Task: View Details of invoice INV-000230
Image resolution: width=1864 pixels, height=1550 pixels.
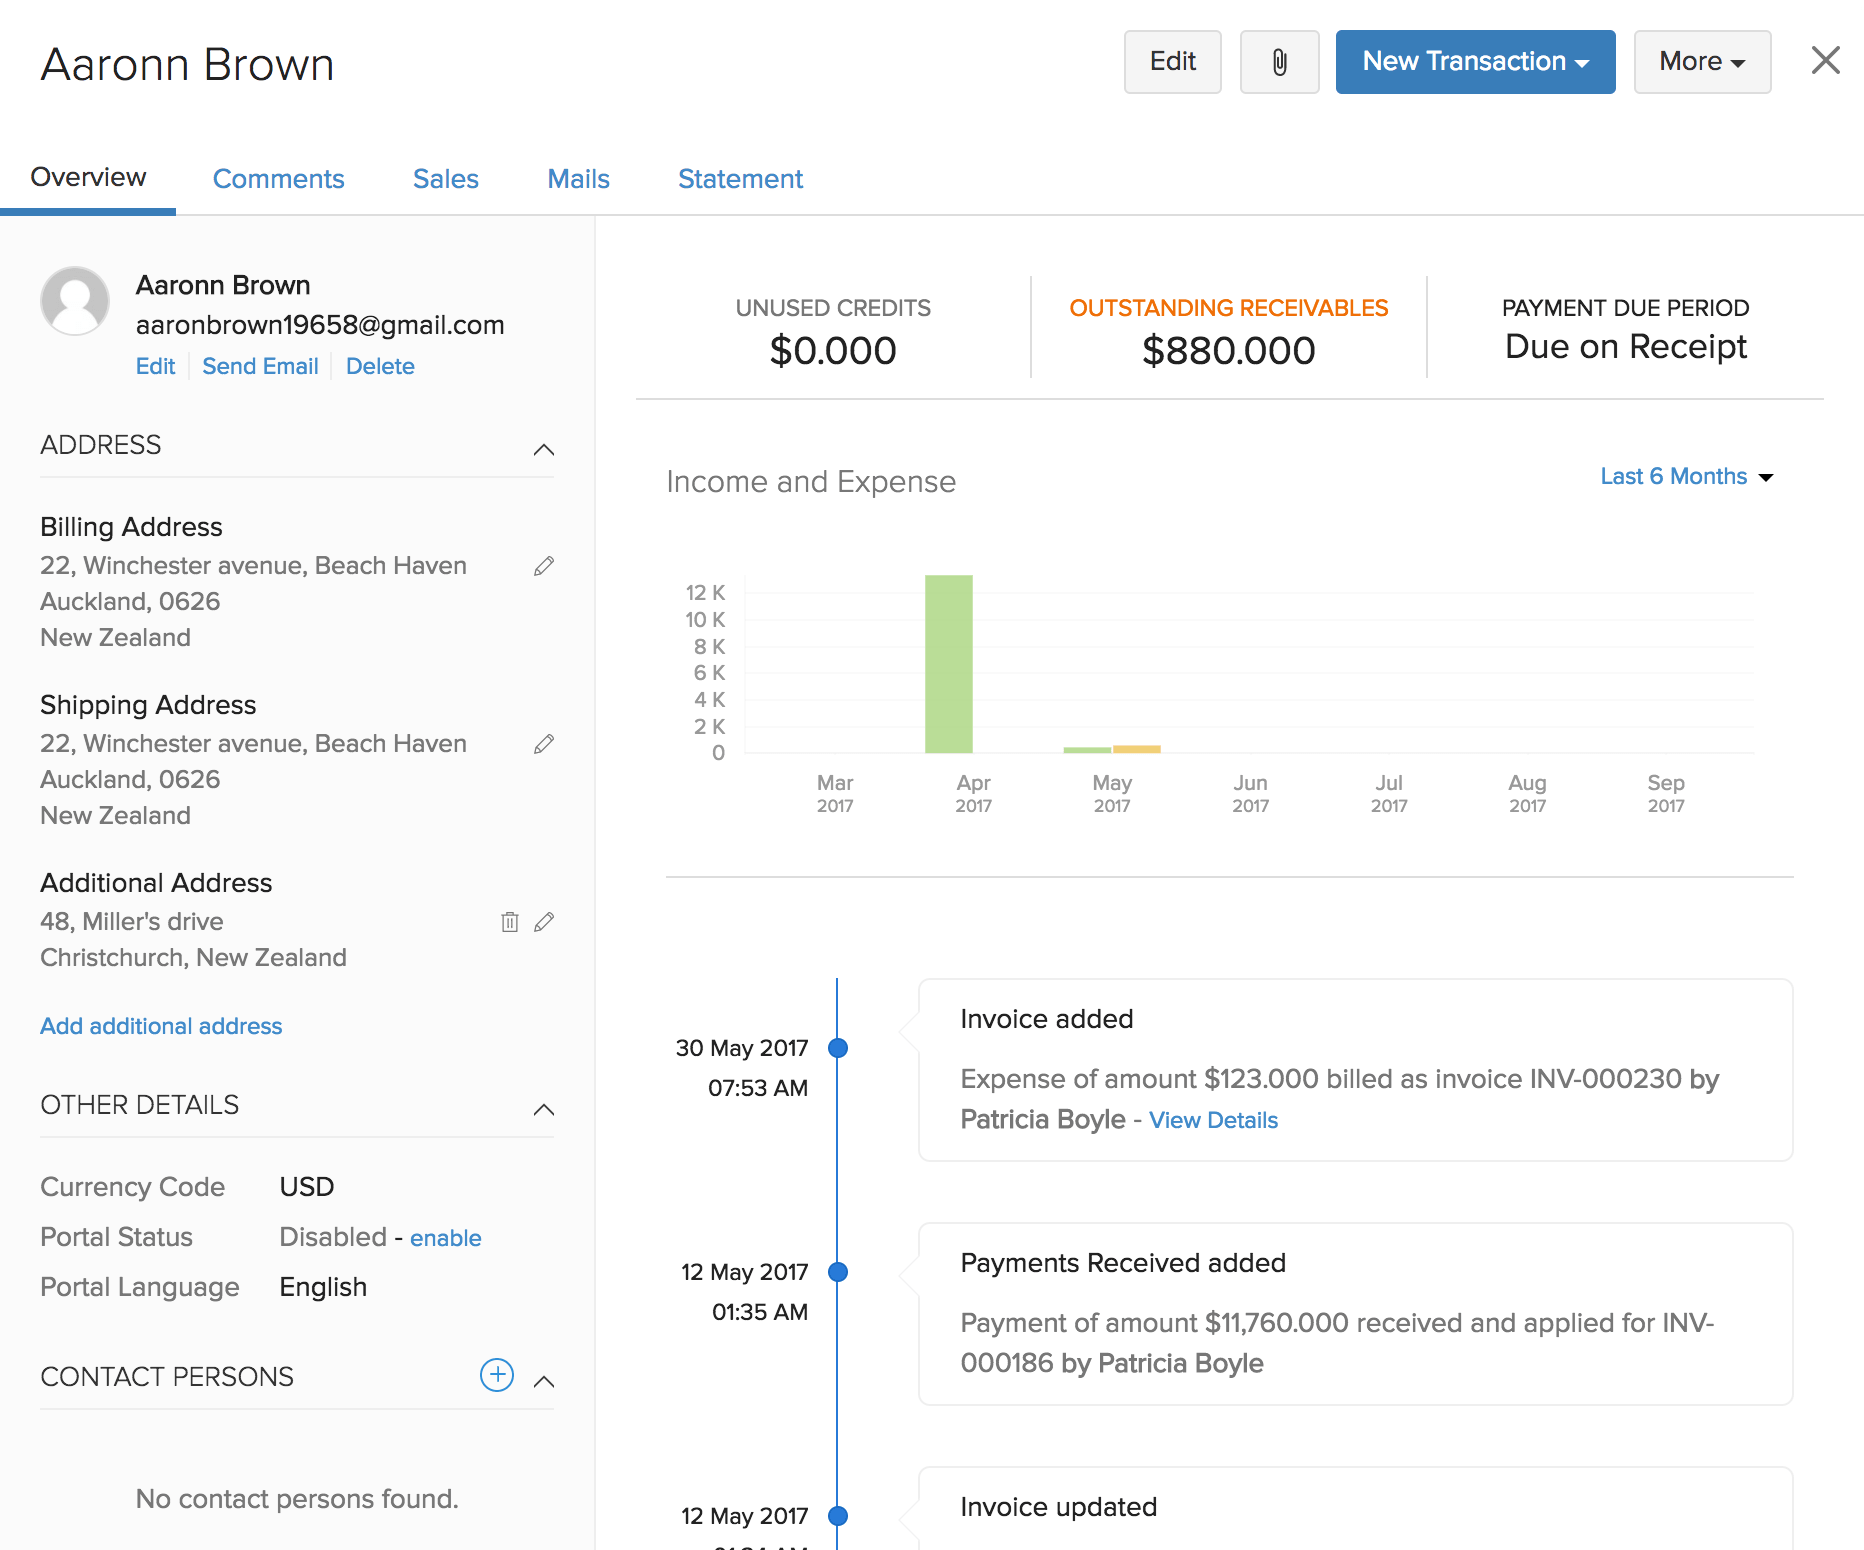Action: click(1213, 1120)
